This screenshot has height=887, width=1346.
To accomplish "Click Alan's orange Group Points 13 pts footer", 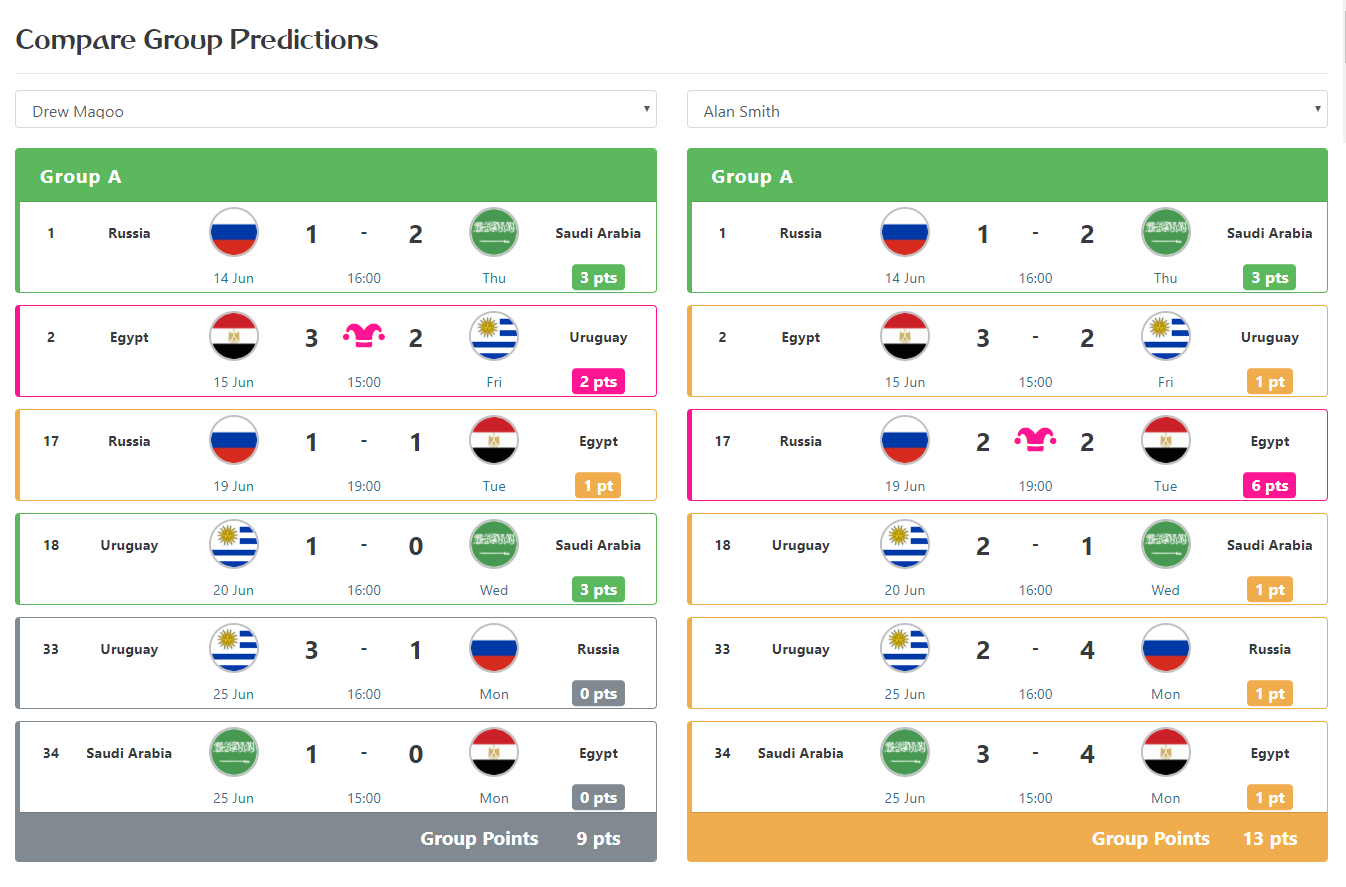I will point(1007,838).
